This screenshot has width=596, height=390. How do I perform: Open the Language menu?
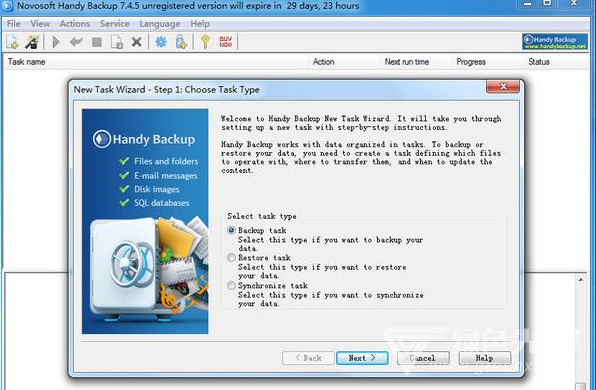click(x=160, y=24)
